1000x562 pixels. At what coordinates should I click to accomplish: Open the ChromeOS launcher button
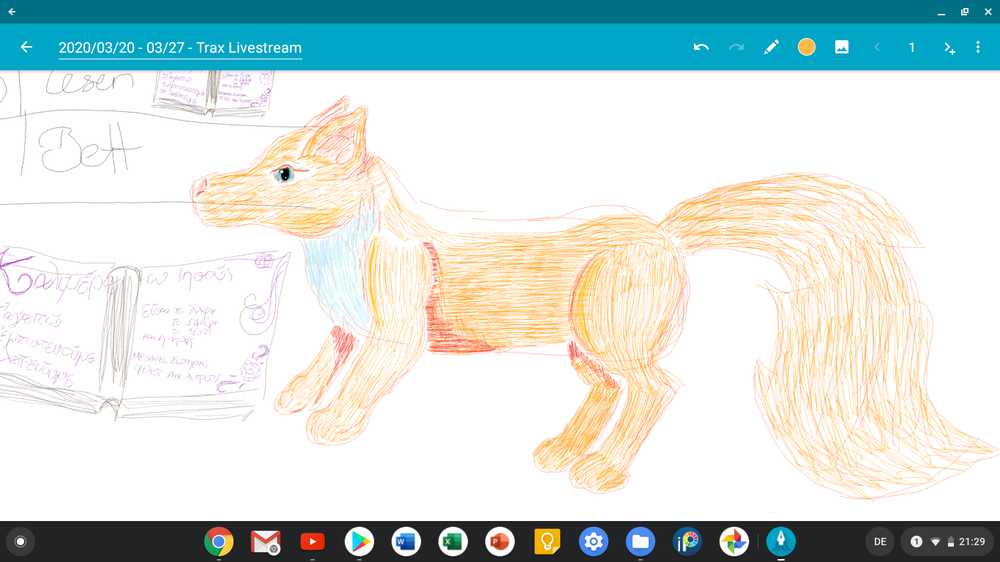coord(20,542)
